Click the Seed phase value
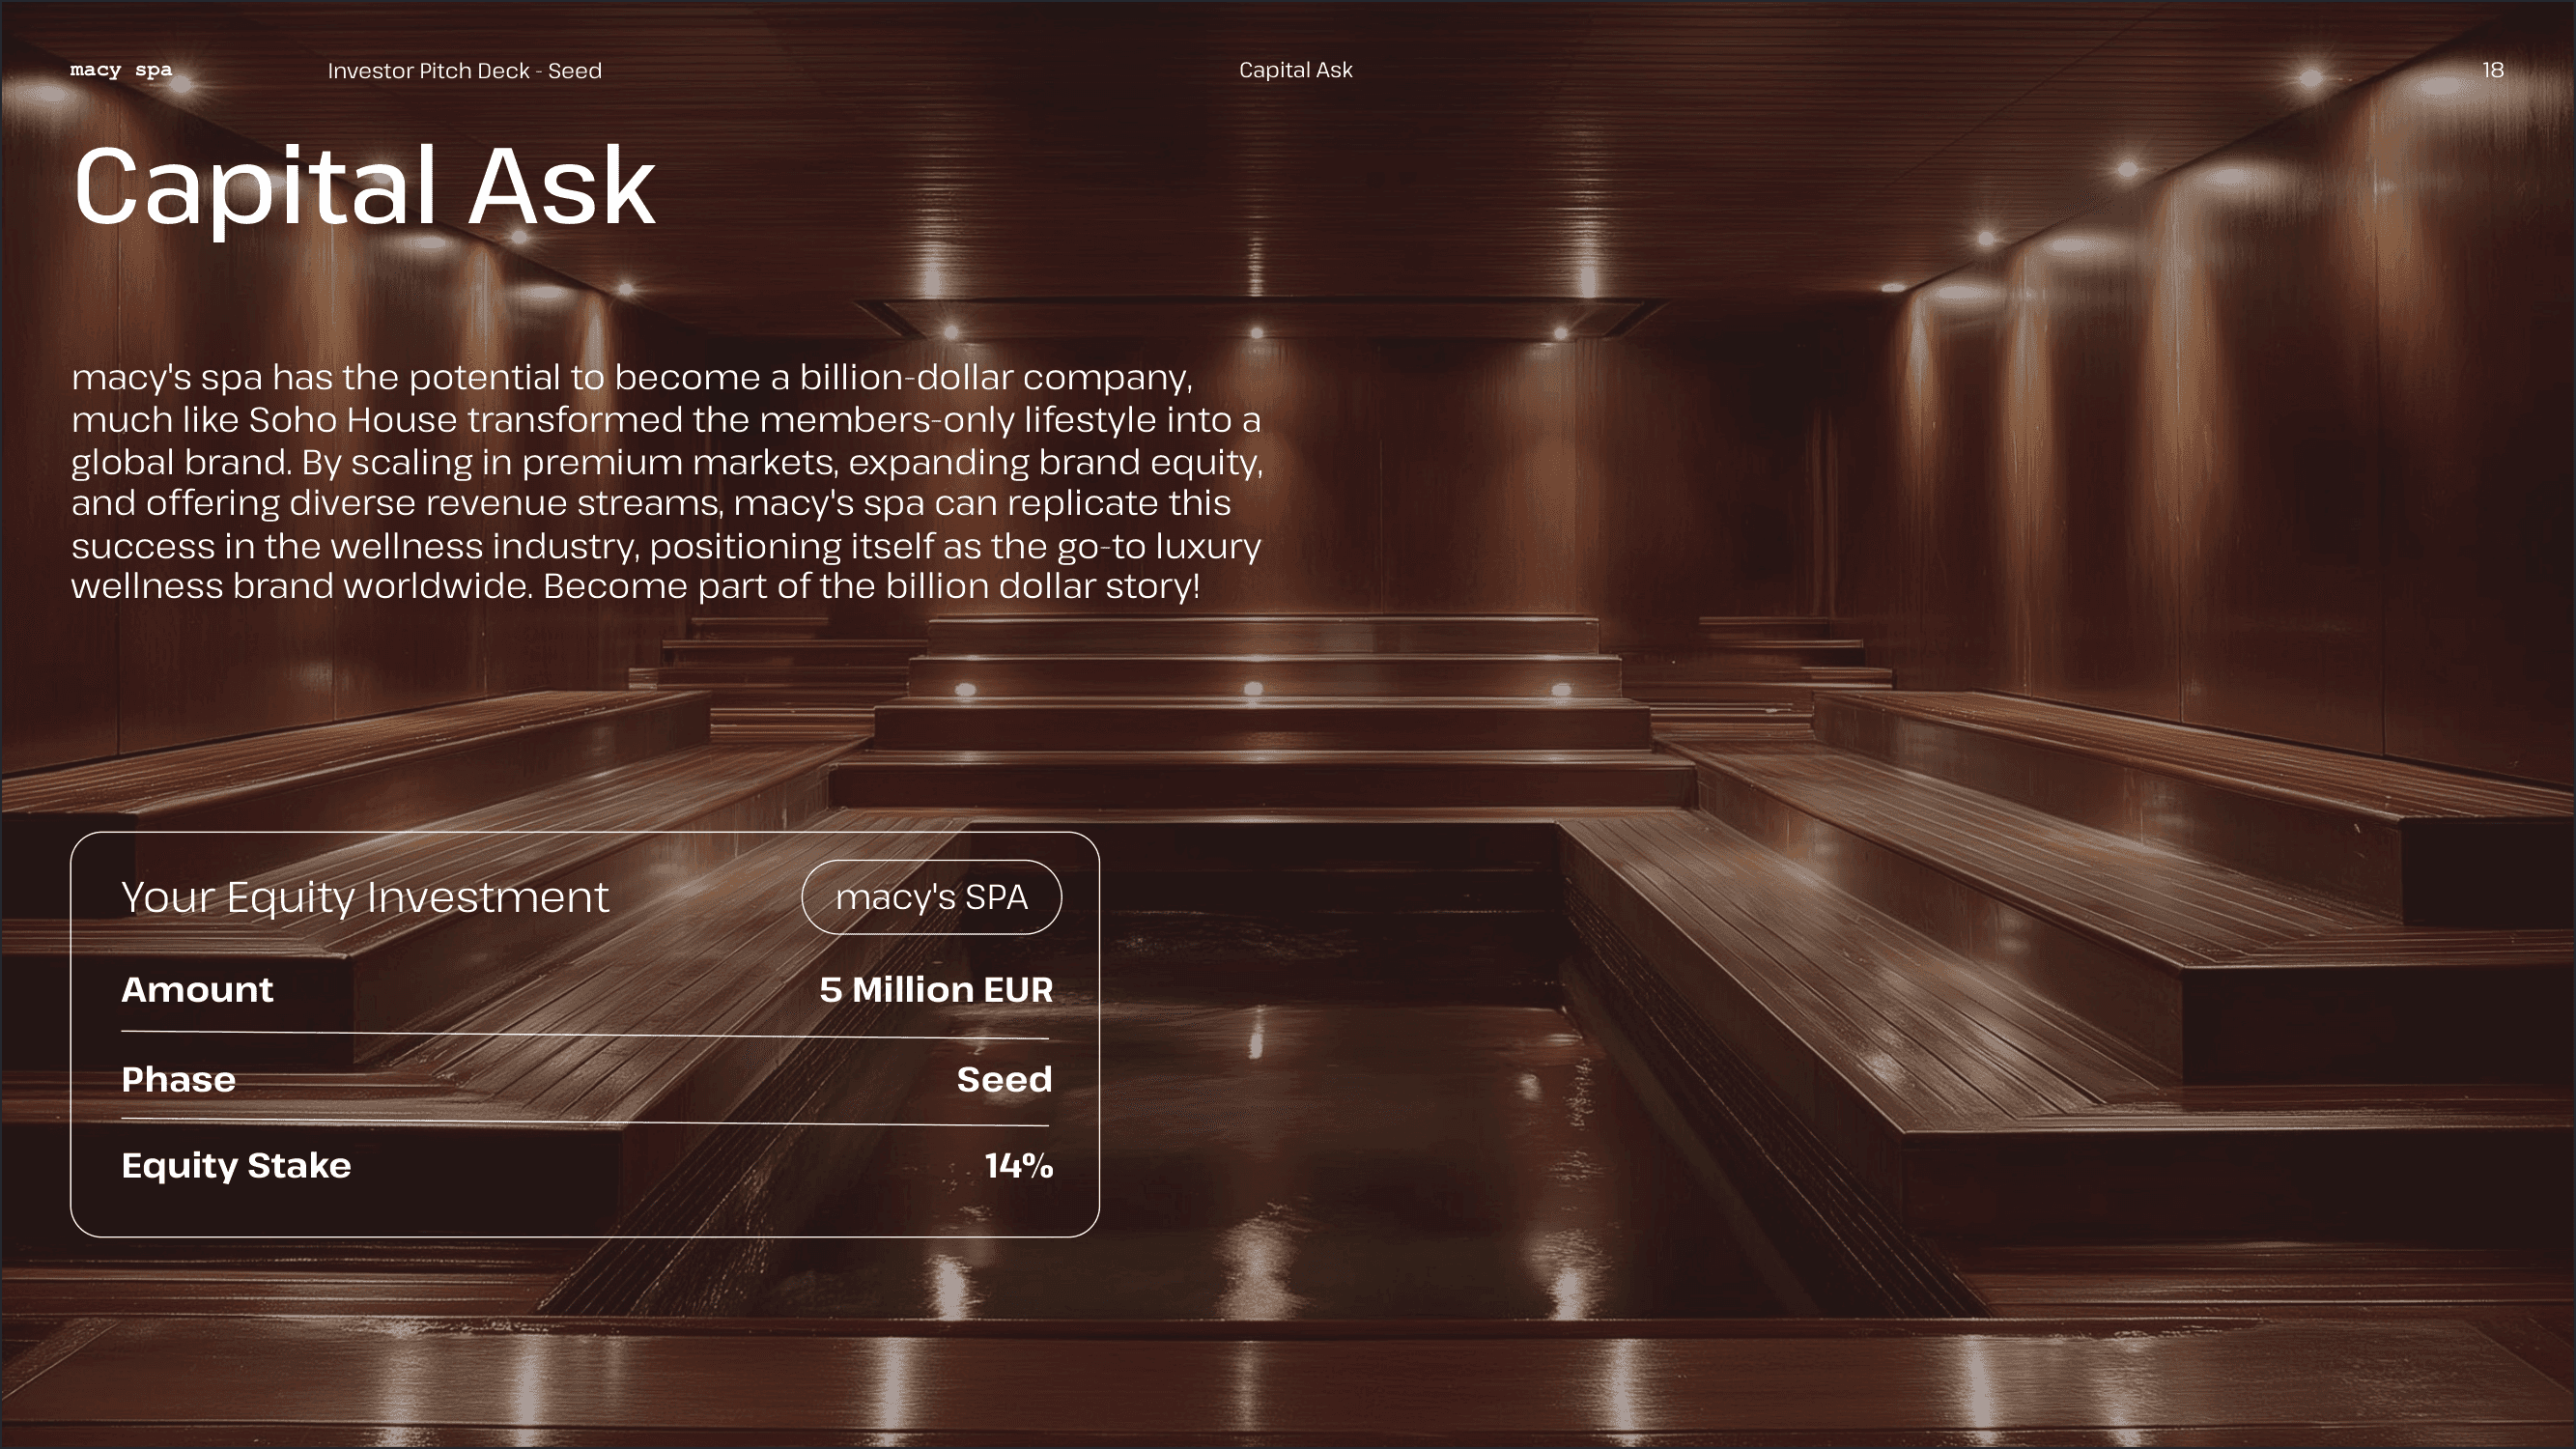Viewport: 2576px width, 1449px height. (1003, 1080)
